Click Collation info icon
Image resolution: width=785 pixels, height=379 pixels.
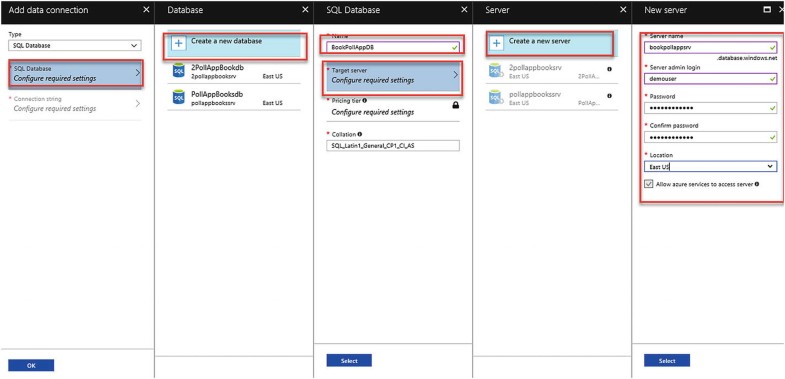[359, 134]
